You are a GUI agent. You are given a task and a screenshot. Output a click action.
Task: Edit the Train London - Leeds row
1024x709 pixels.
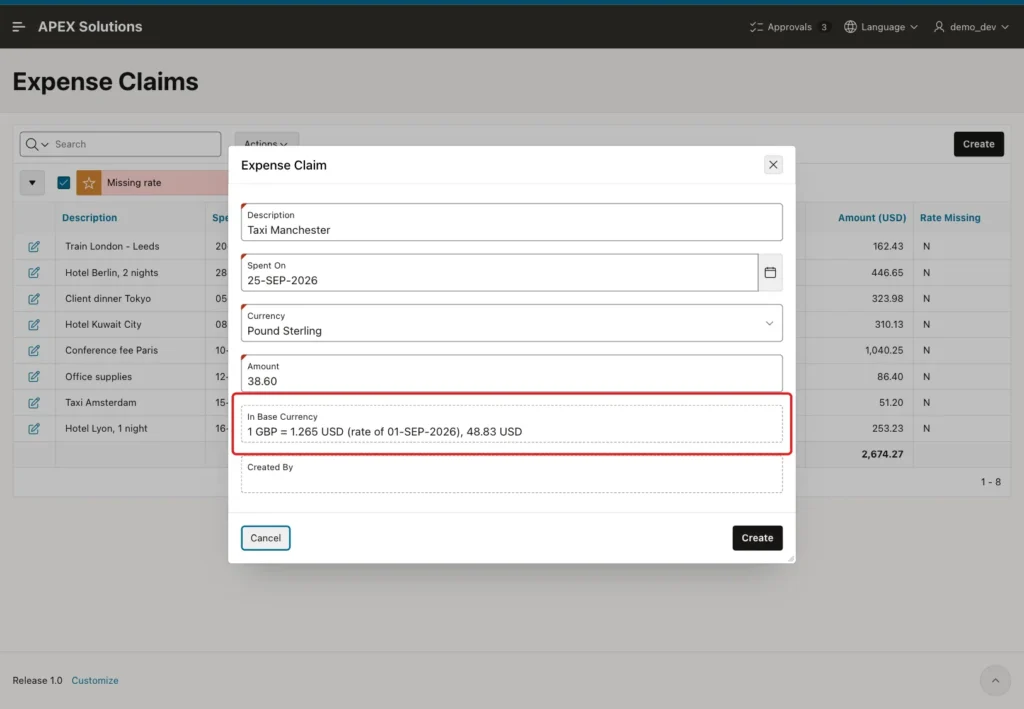click(34, 247)
